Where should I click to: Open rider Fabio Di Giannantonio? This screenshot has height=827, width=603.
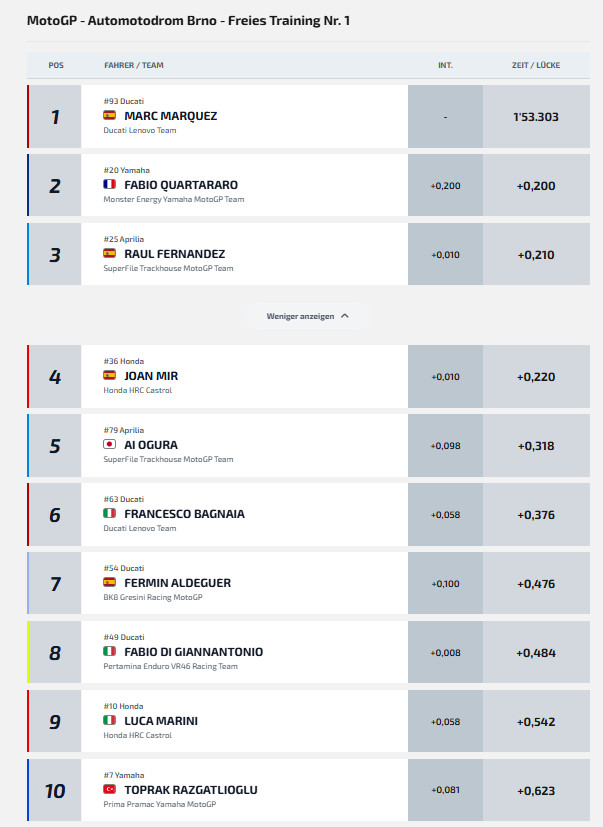(x=193, y=652)
